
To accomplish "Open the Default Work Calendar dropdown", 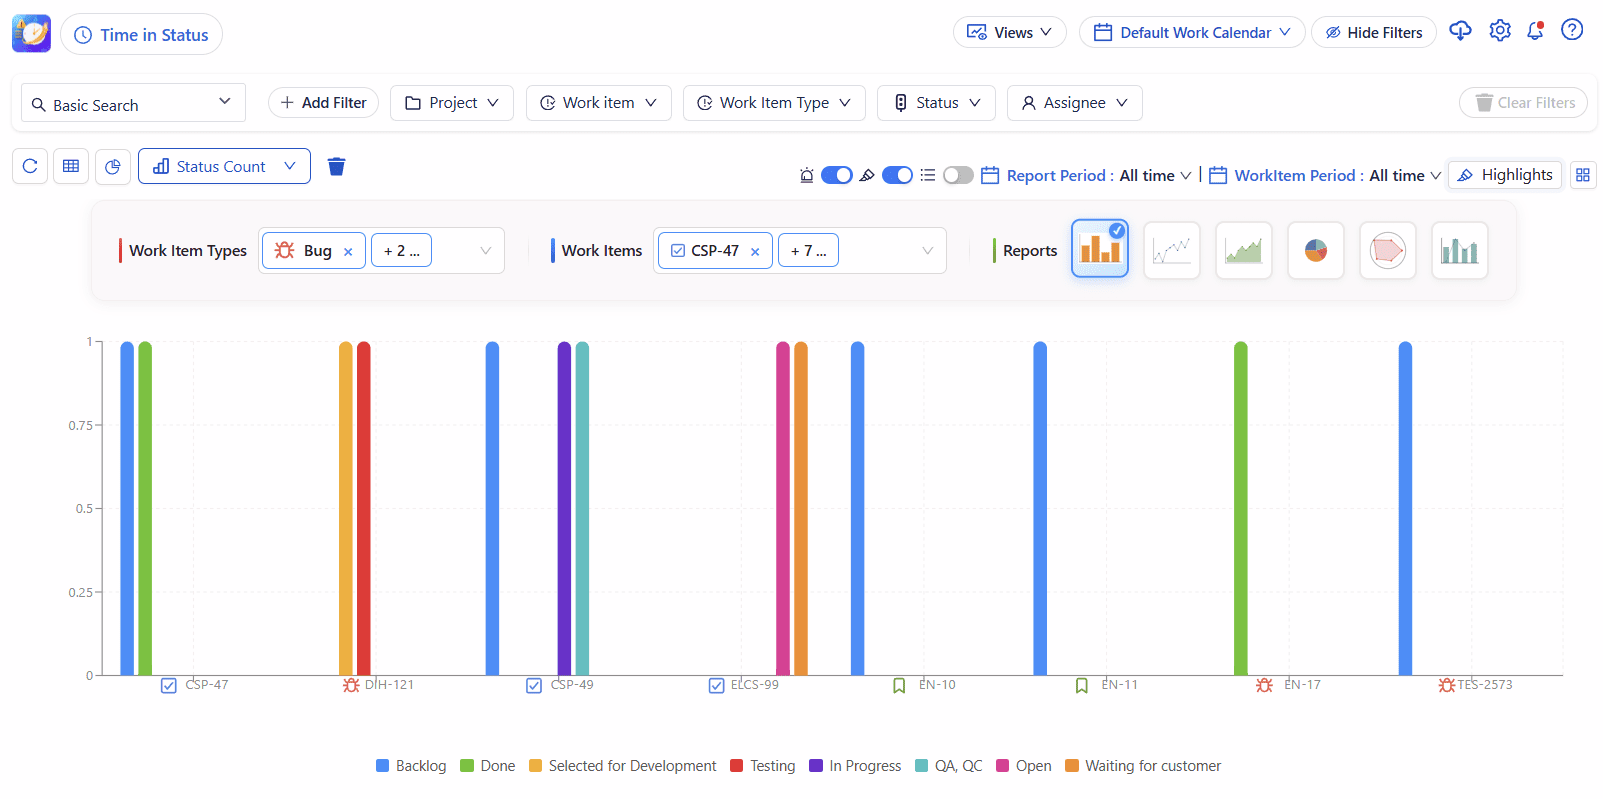I will pos(1191,32).
